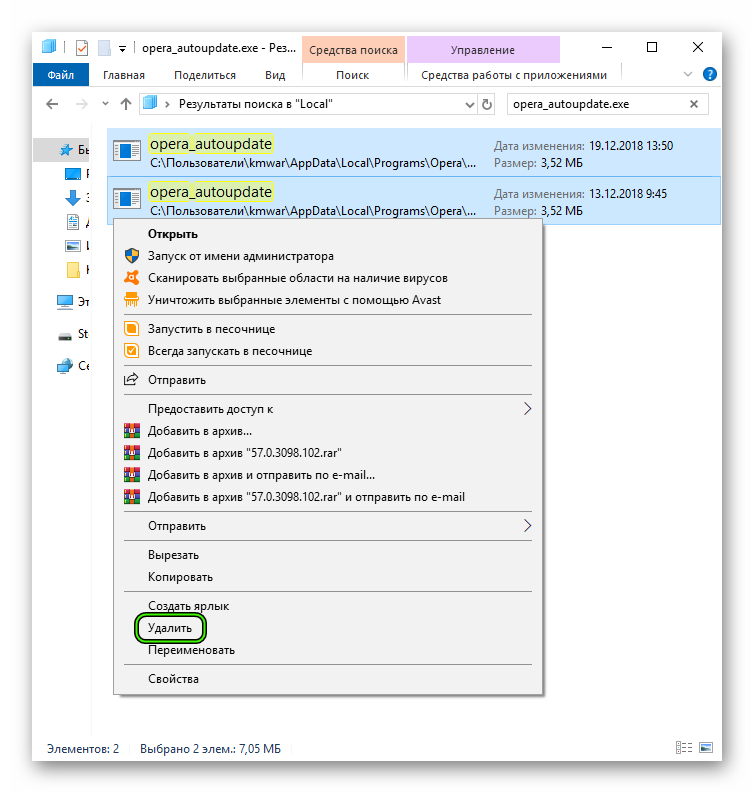
Task: Switch to the Главная tab
Action: [x=124, y=75]
